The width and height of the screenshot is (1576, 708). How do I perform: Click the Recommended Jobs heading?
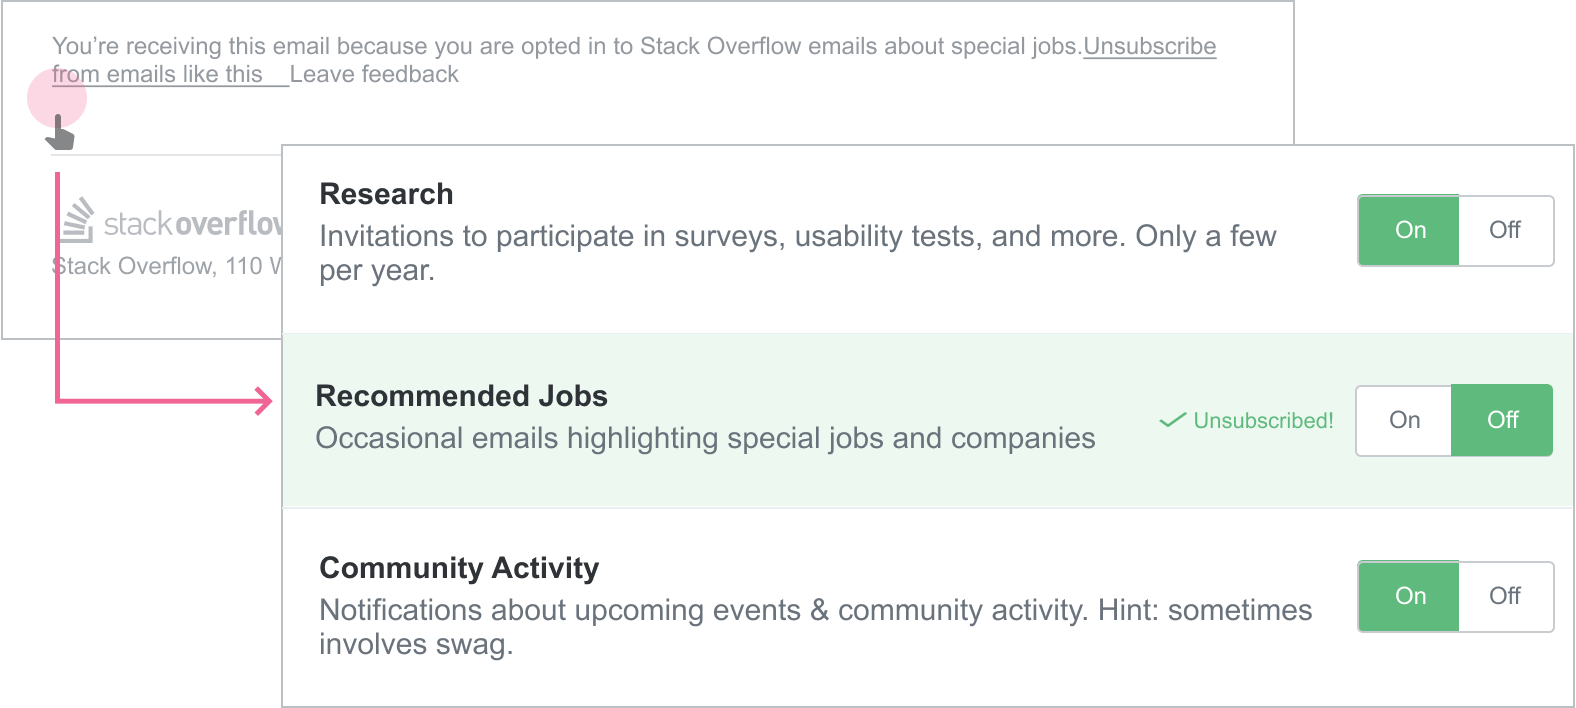coord(461,396)
